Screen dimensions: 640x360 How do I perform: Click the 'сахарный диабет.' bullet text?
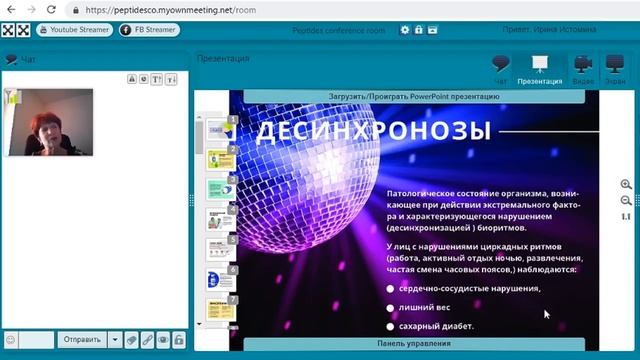click(x=436, y=326)
